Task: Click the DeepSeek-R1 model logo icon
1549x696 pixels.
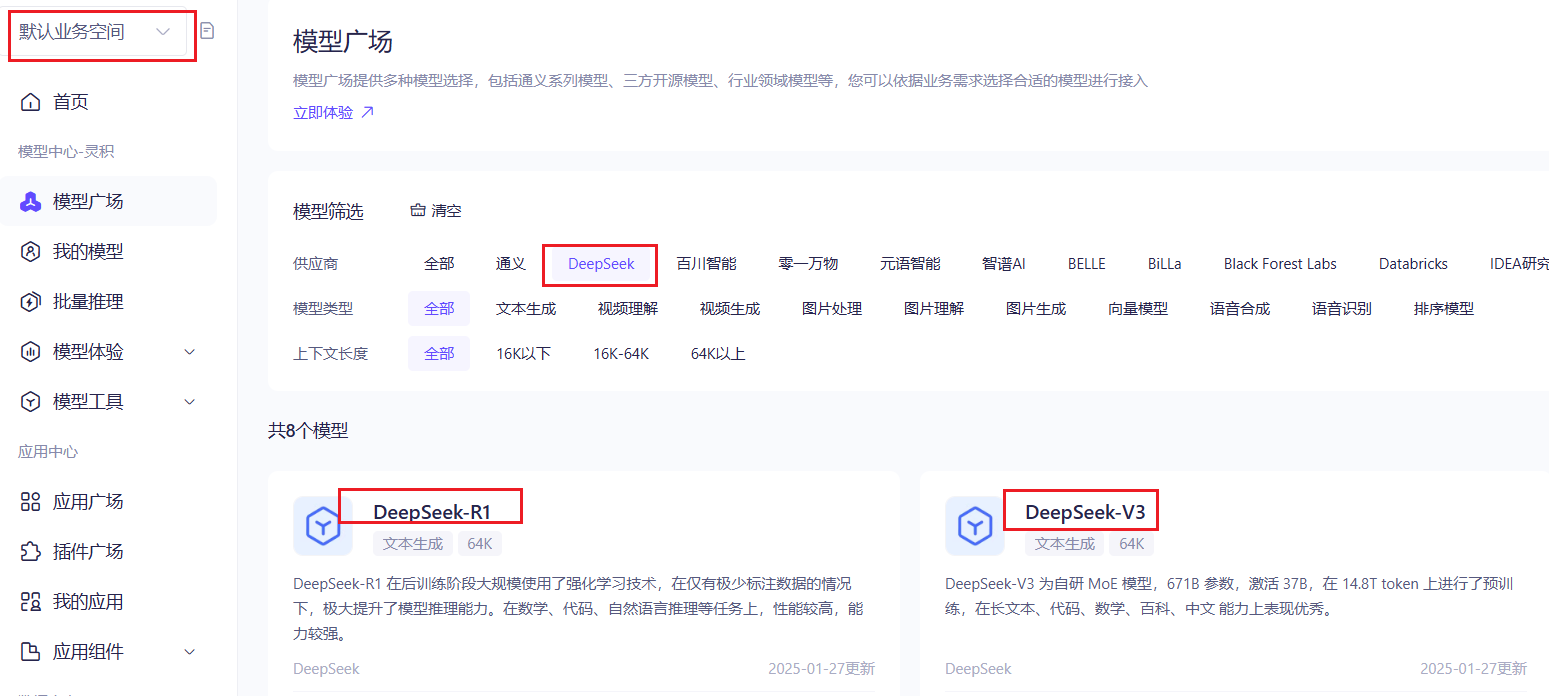Action: [x=322, y=526]
